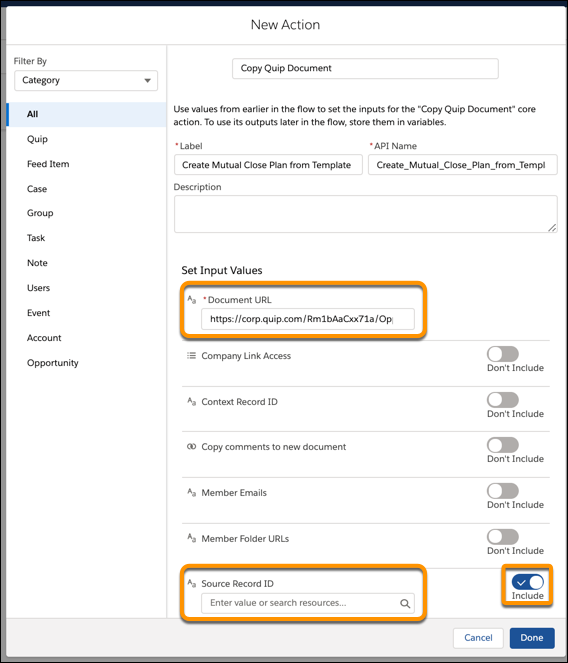Click the Description text area
The image size is (568, 663).
[x=365, y=214]
